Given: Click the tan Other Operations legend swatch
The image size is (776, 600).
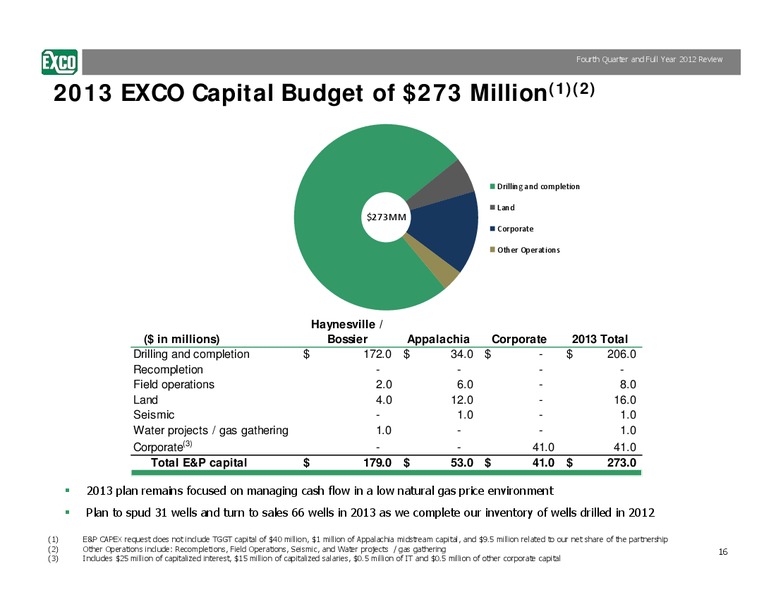Looking at the screenshot, I should 492,250.
